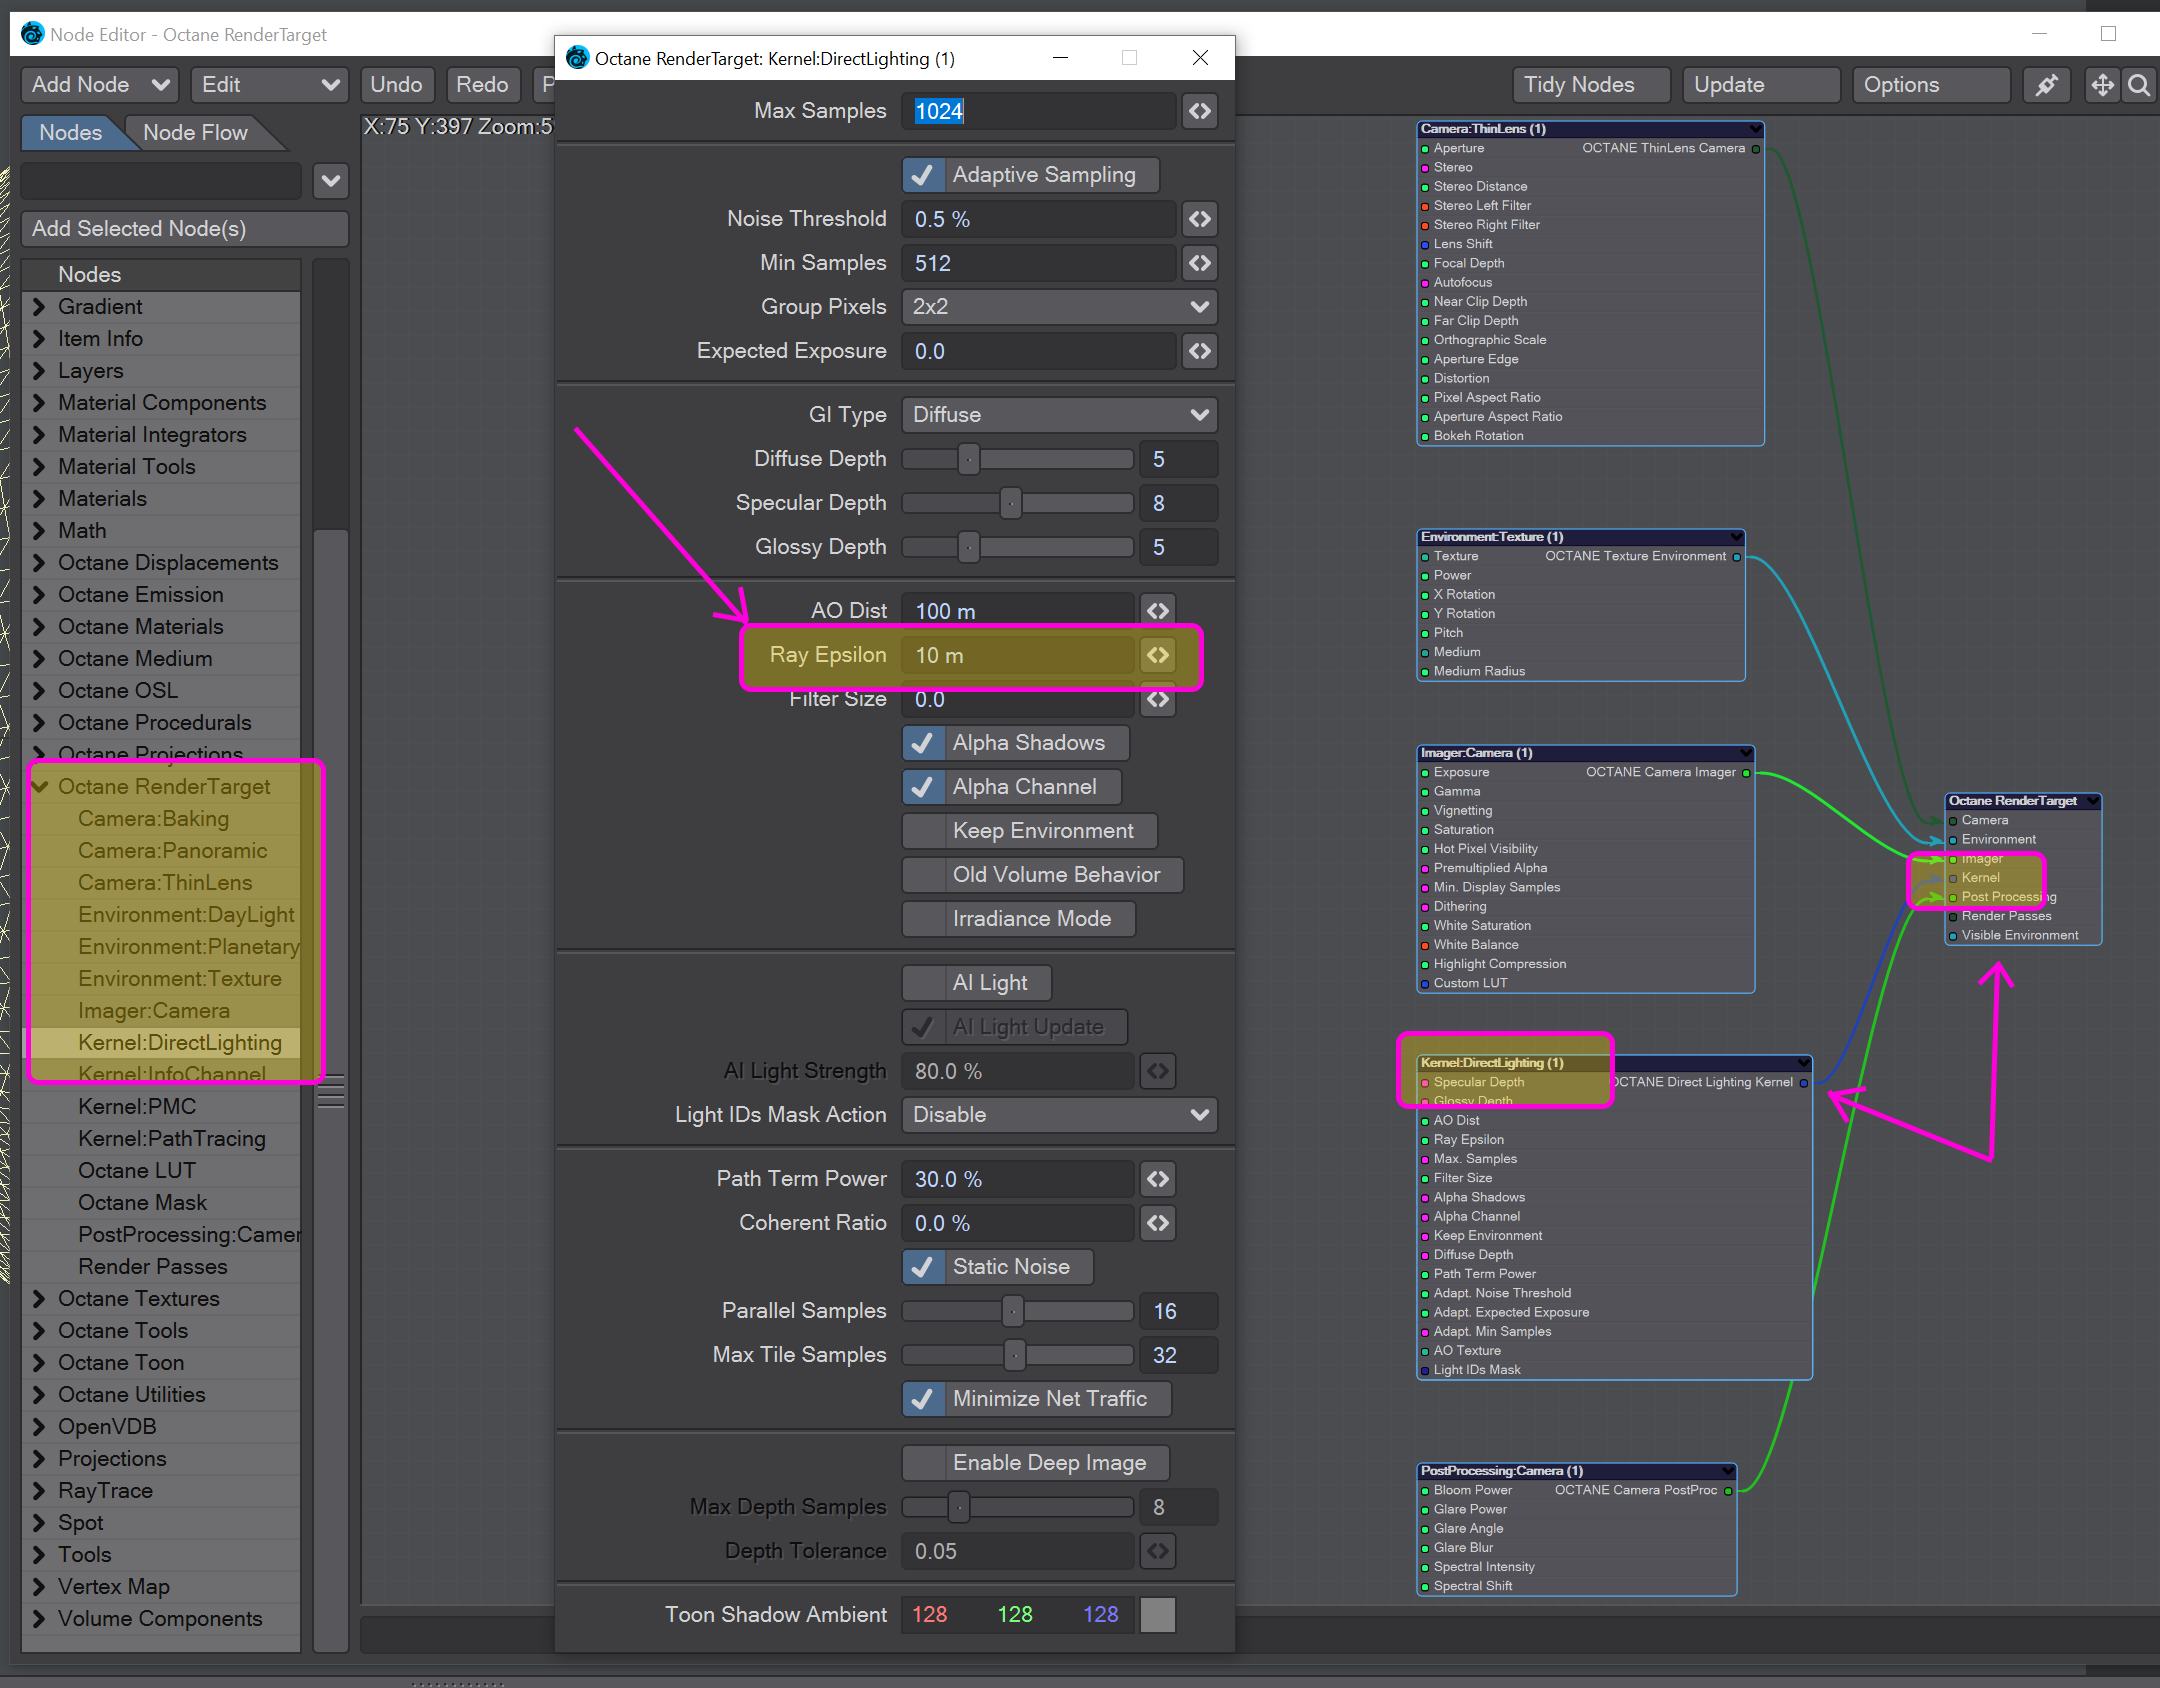Open the Add Node menu
Image resolution: width=2160 pixels, height=1688 pixels.
click(99, 85)
